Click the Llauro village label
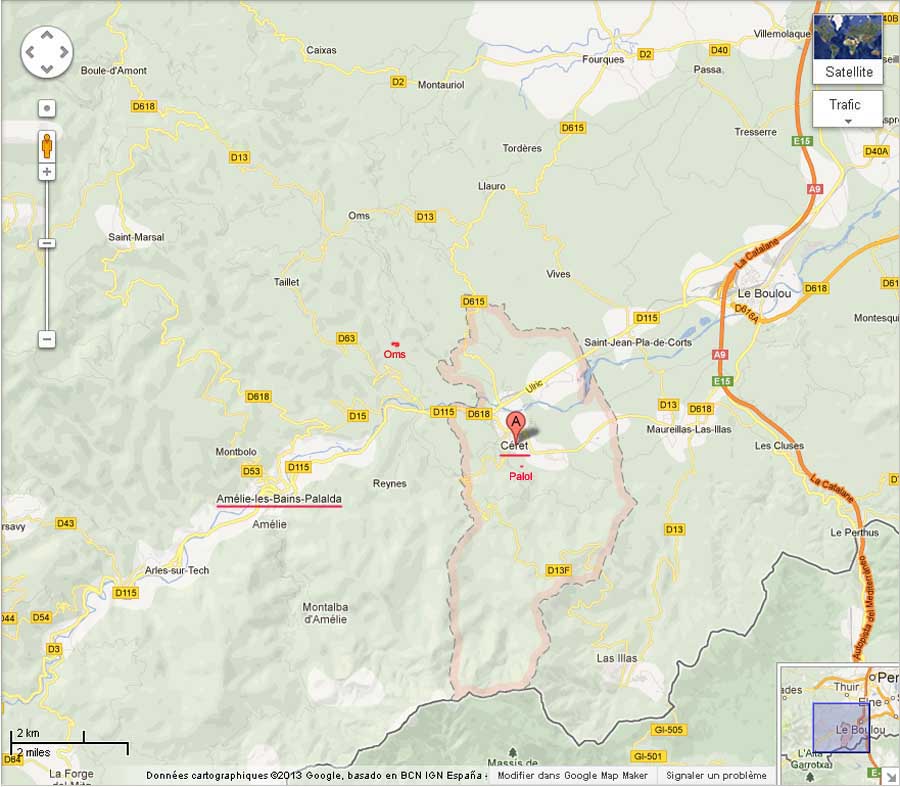 tap(492, 186)
